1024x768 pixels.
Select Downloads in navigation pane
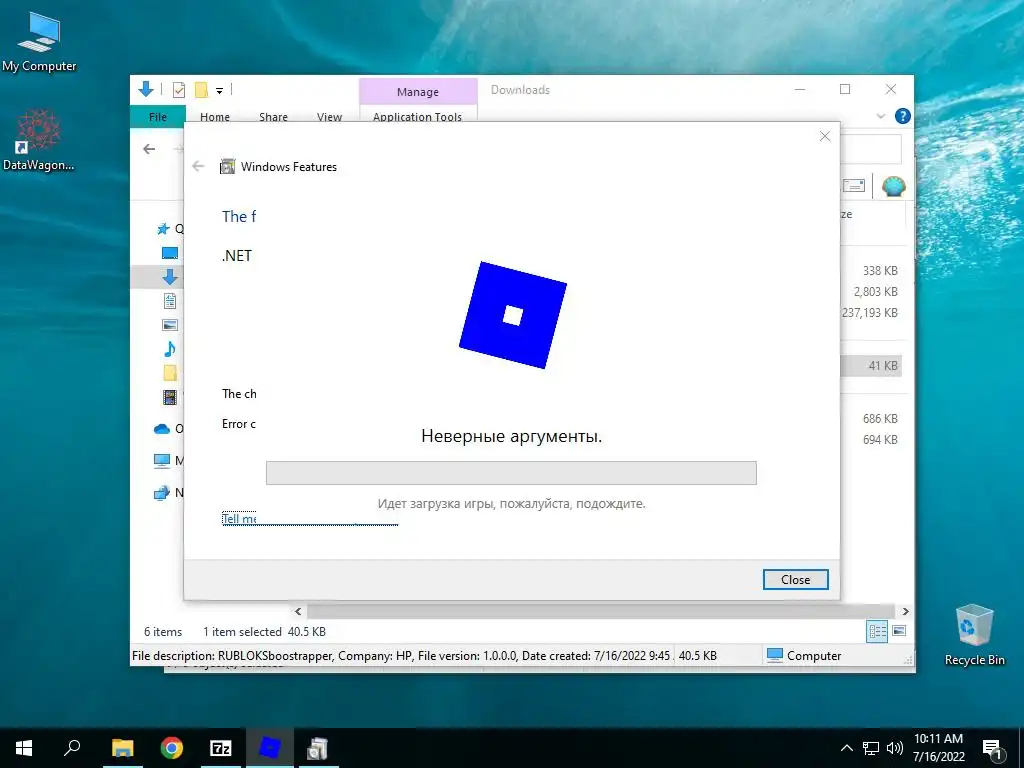click(170, 277)
